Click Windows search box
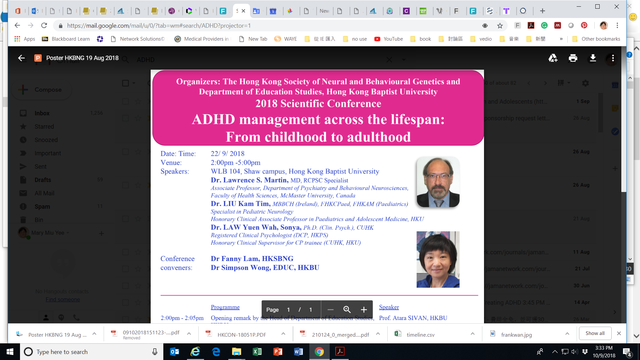 91,351
